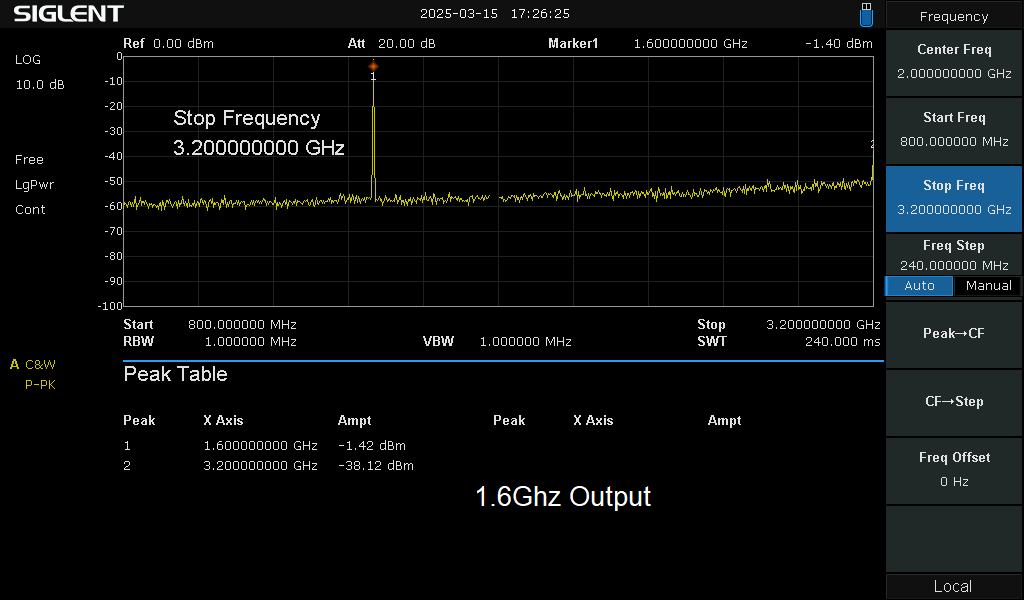Switch frequency step back to Auto

[918, 286]
